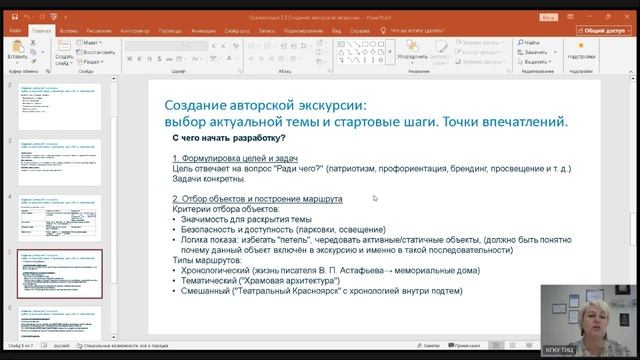Click the decrease indent icon

284,46
